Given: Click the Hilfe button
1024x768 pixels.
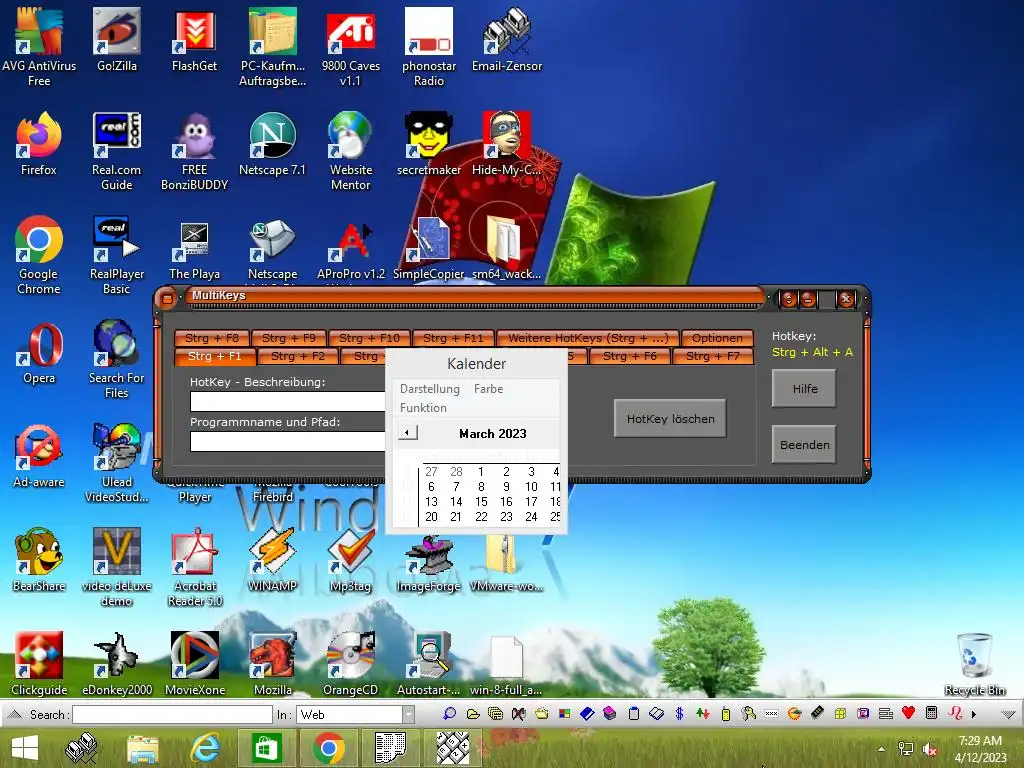Looking at the screenshot, I should coord(804,389).
